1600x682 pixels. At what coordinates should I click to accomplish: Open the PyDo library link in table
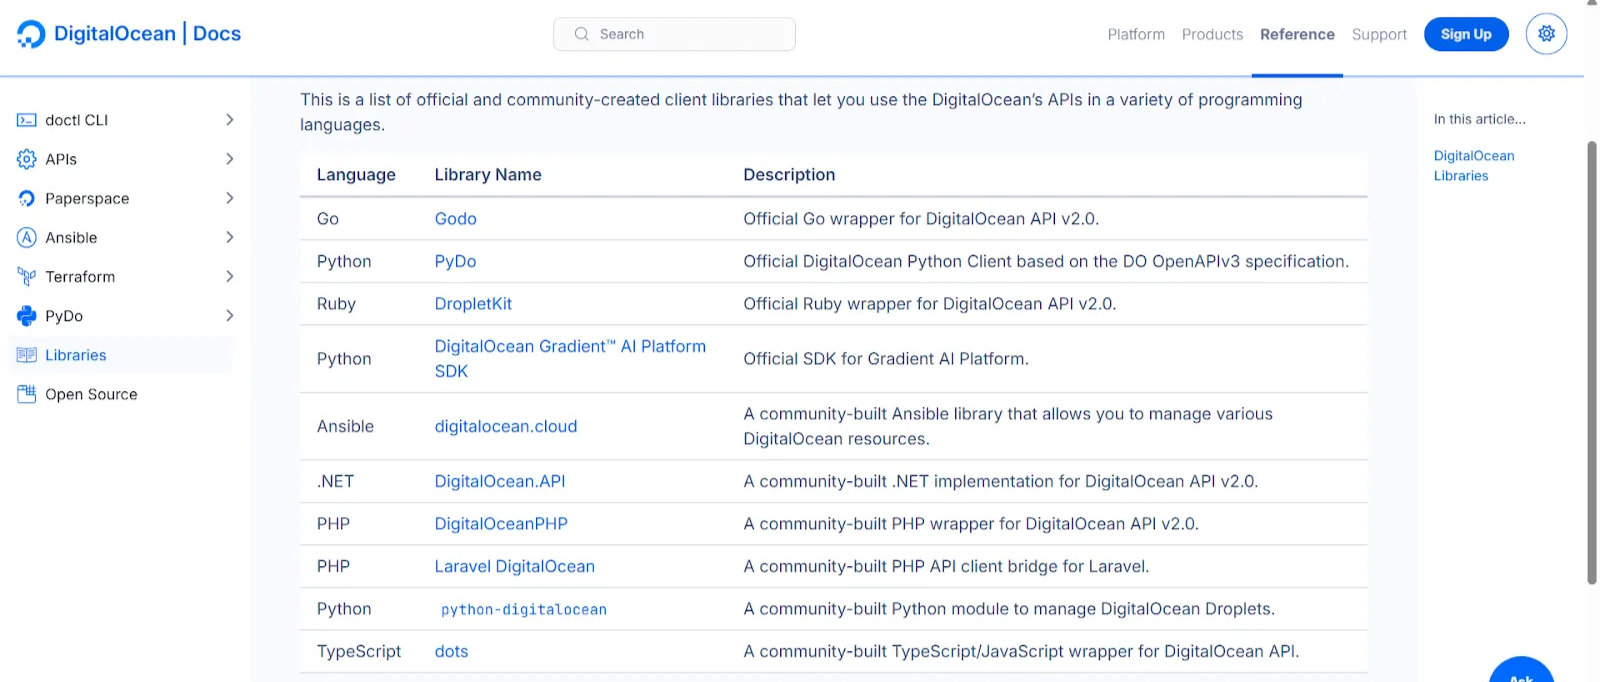(x=455, y=261)
